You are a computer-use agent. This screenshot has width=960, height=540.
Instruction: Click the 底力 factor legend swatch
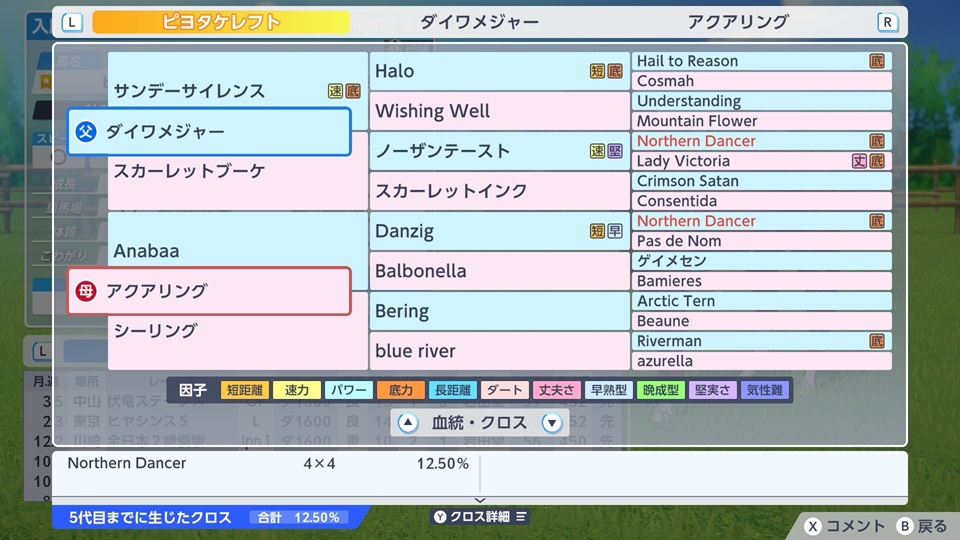tap(401, 390)
